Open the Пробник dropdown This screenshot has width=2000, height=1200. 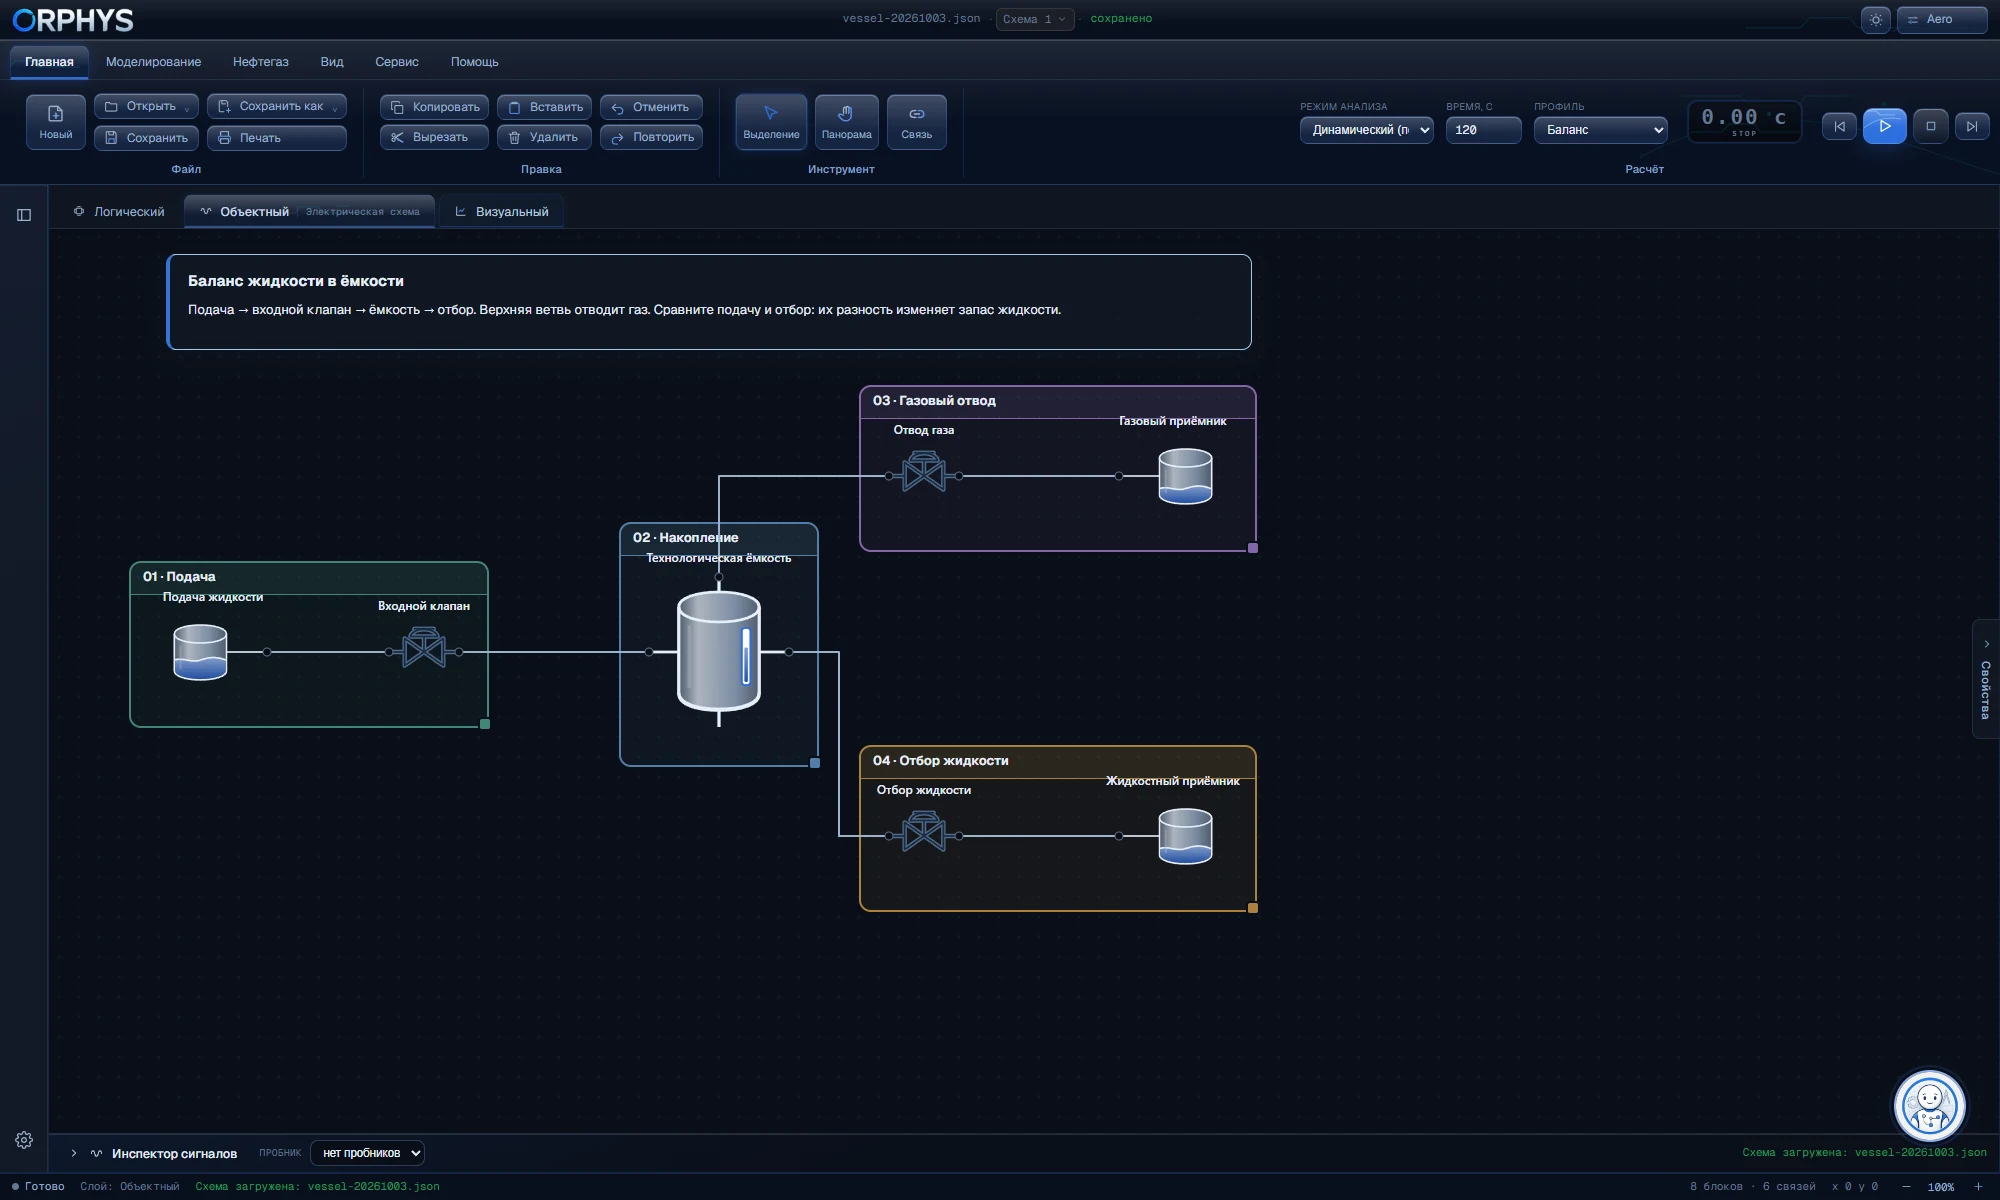pyautogui.click(x=367, y=1153)
